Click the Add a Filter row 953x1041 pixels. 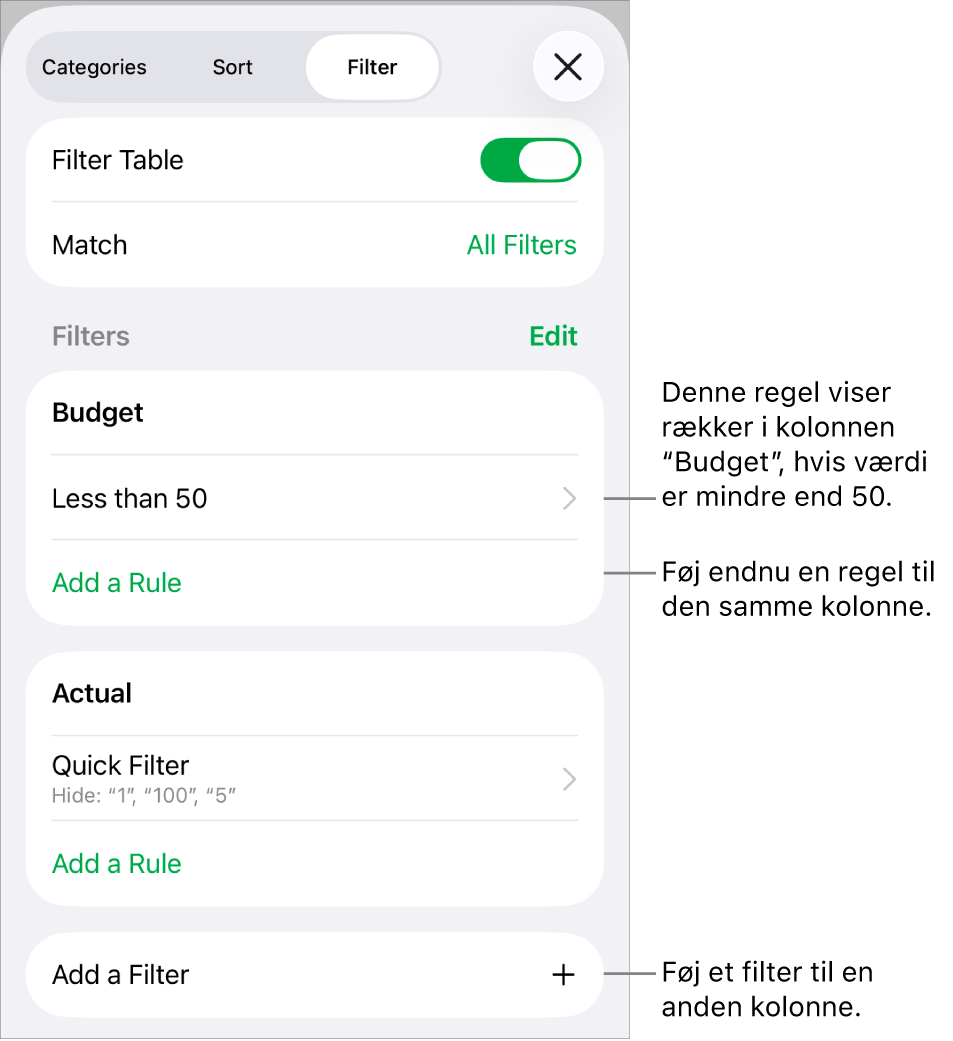point(315,975)
